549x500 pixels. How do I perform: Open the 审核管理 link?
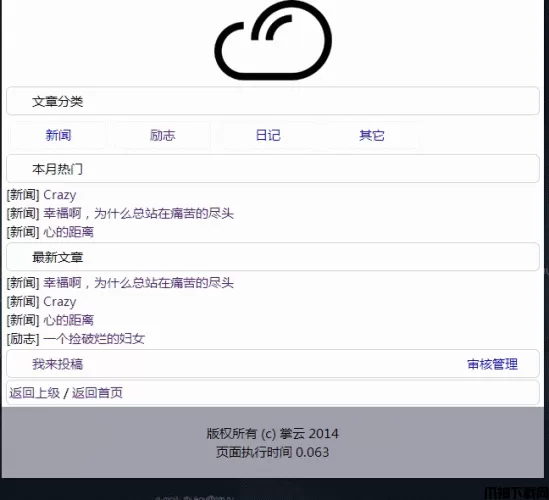(x=492, y=364)
